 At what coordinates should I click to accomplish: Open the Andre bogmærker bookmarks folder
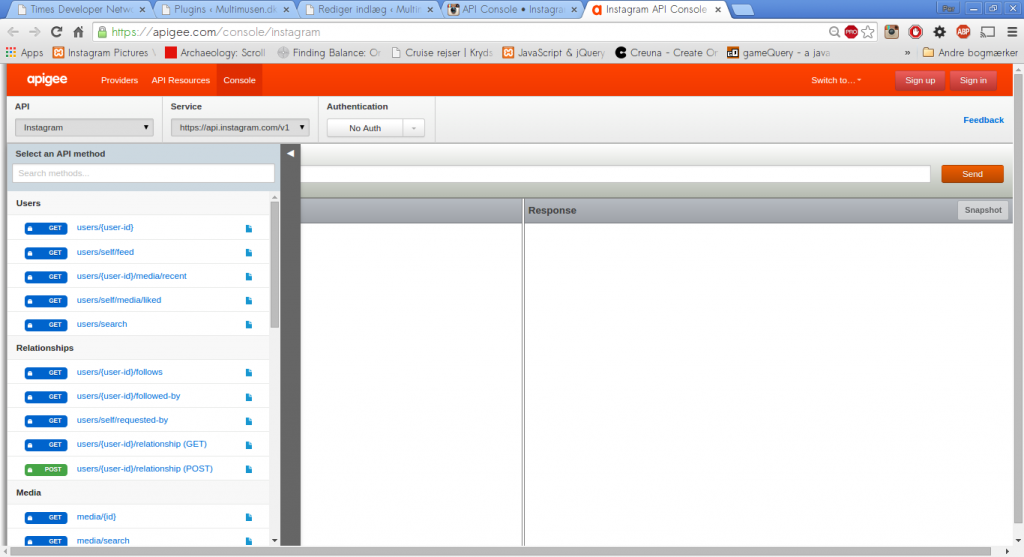(970, 53)
